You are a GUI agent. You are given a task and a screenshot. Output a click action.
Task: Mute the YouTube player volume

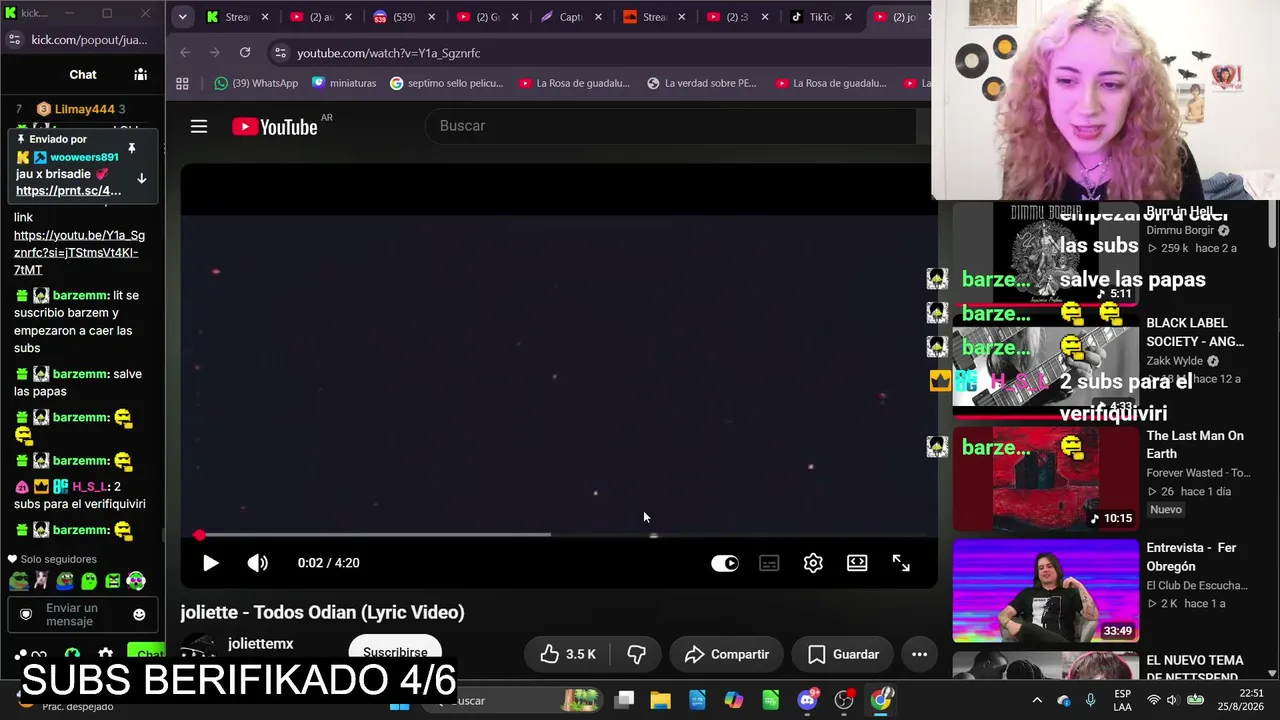coord(258,563)
